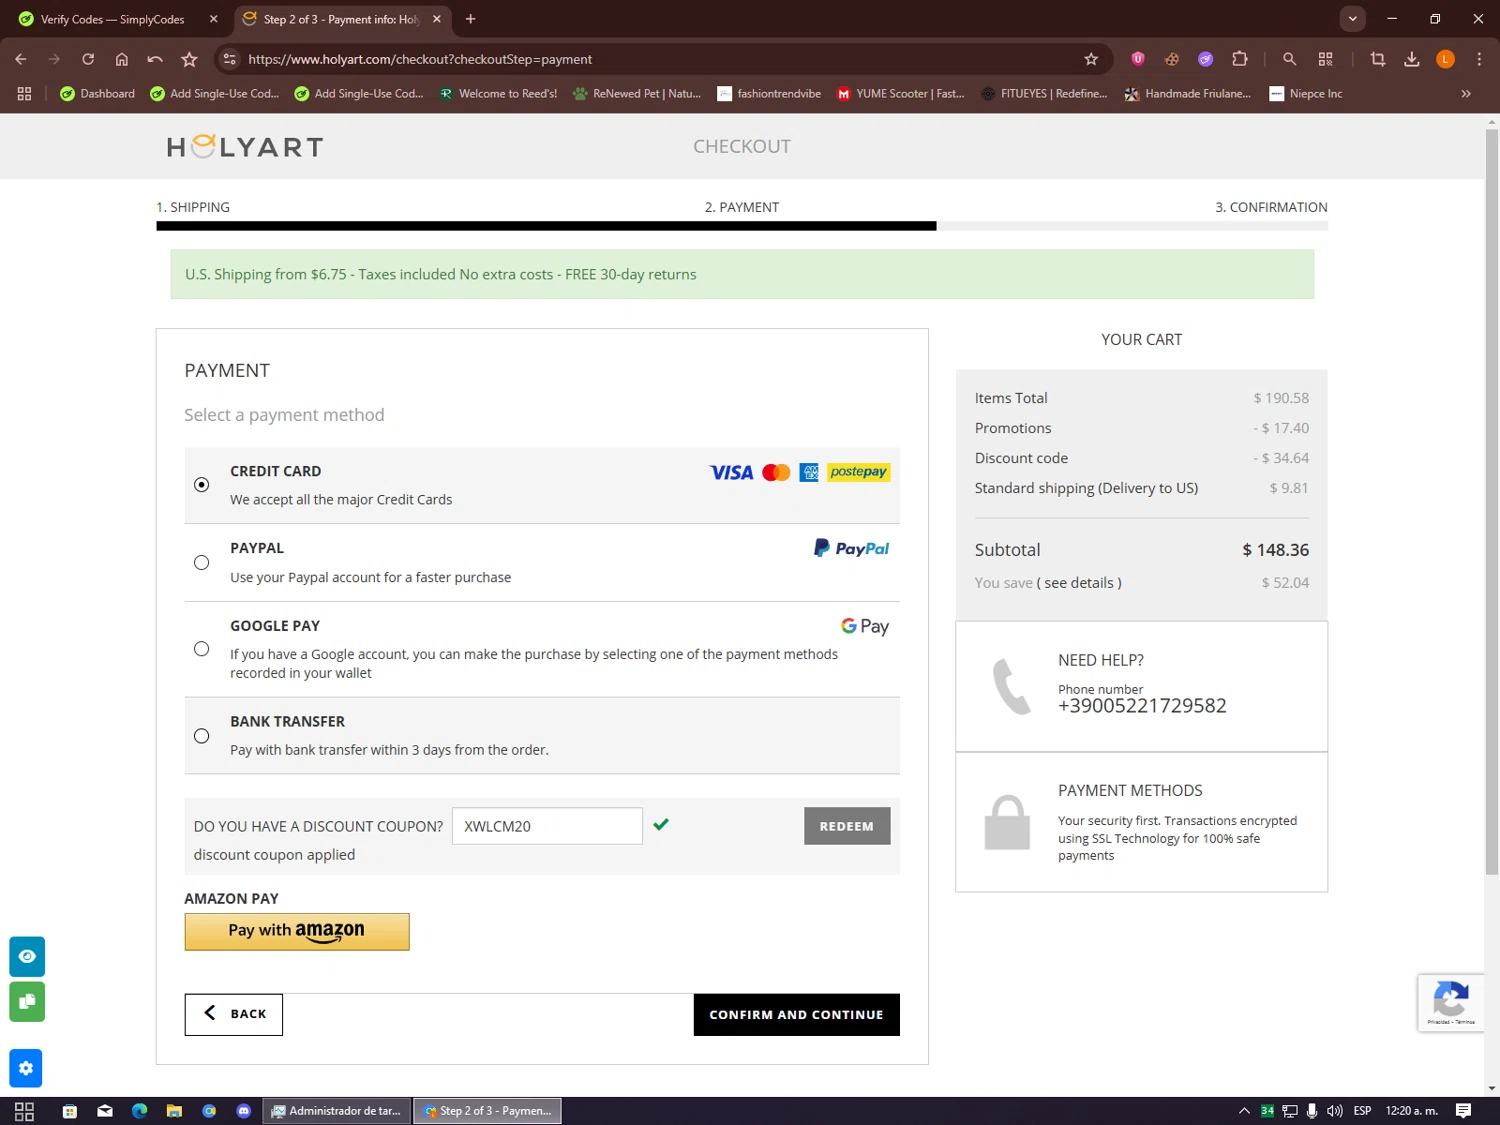Click the phone handset help icon

[x=1011, y=686]
